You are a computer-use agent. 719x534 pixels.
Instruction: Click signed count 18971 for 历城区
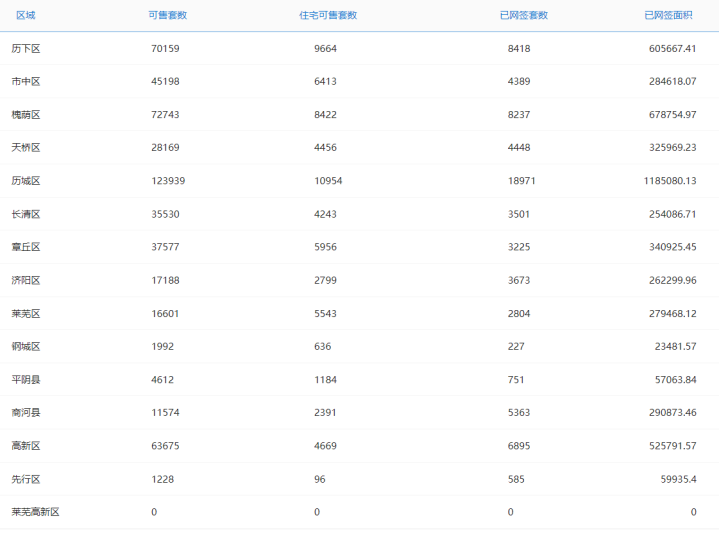pos(522,181)
